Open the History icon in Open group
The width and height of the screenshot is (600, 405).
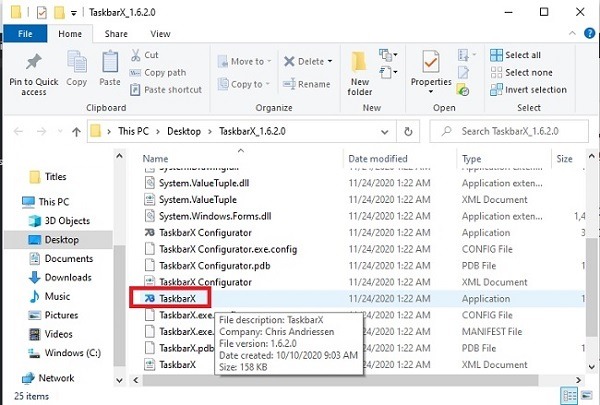(463, 90)
